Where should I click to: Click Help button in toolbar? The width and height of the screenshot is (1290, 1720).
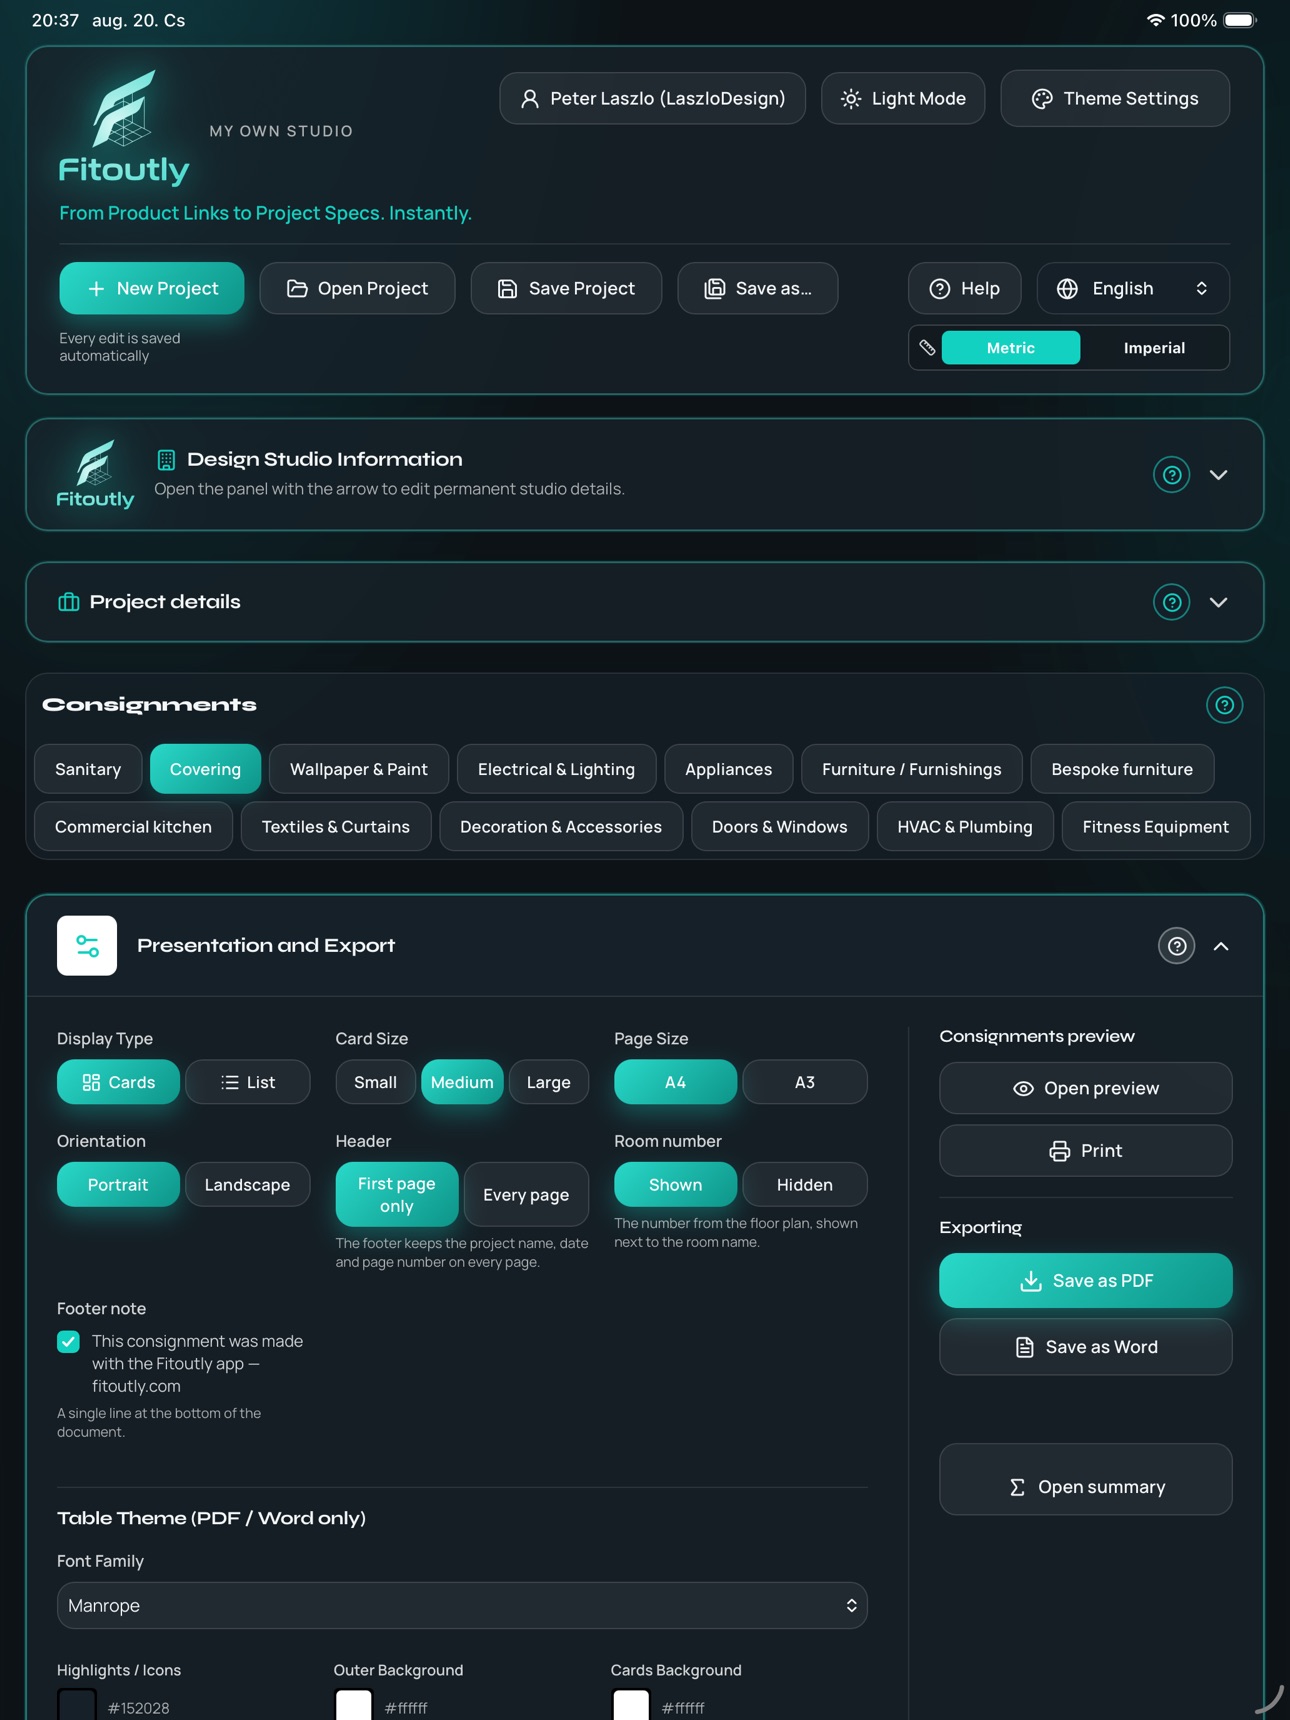click(964, 288)
